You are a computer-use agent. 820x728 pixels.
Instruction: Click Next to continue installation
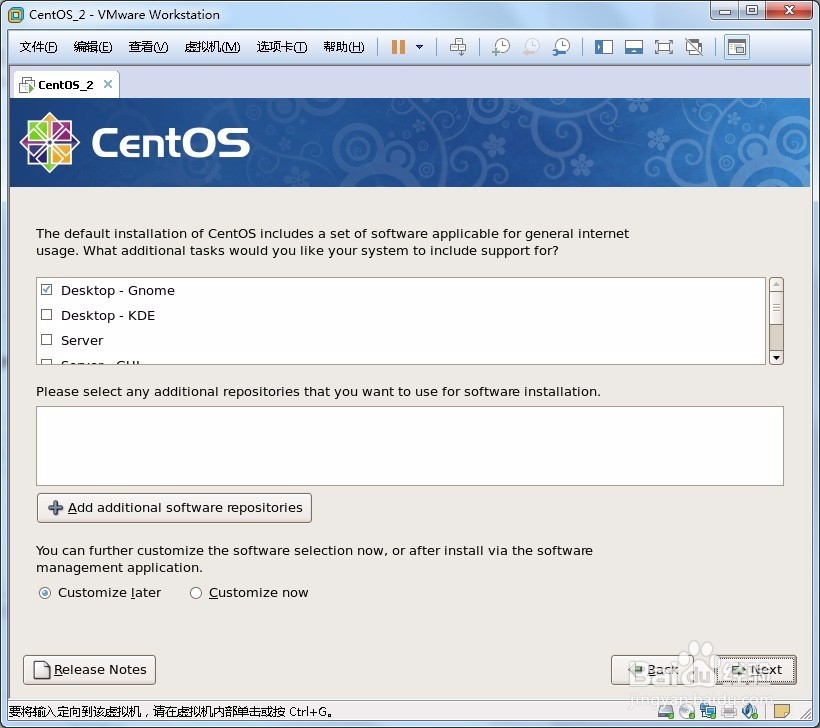click(756, 670)
